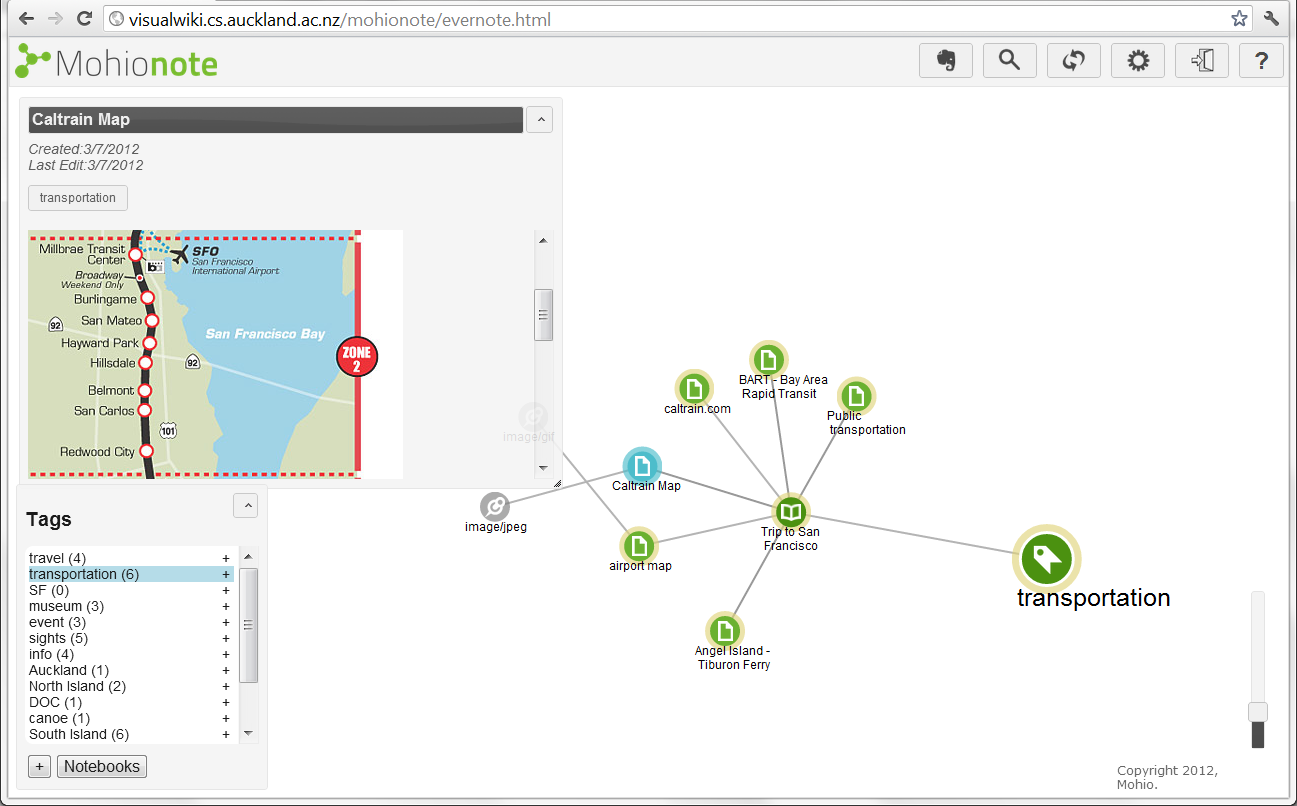Screen dimensions: 1297x806
Task: Collapse the Caltrain Map note panel
Action: pos(539,120)
